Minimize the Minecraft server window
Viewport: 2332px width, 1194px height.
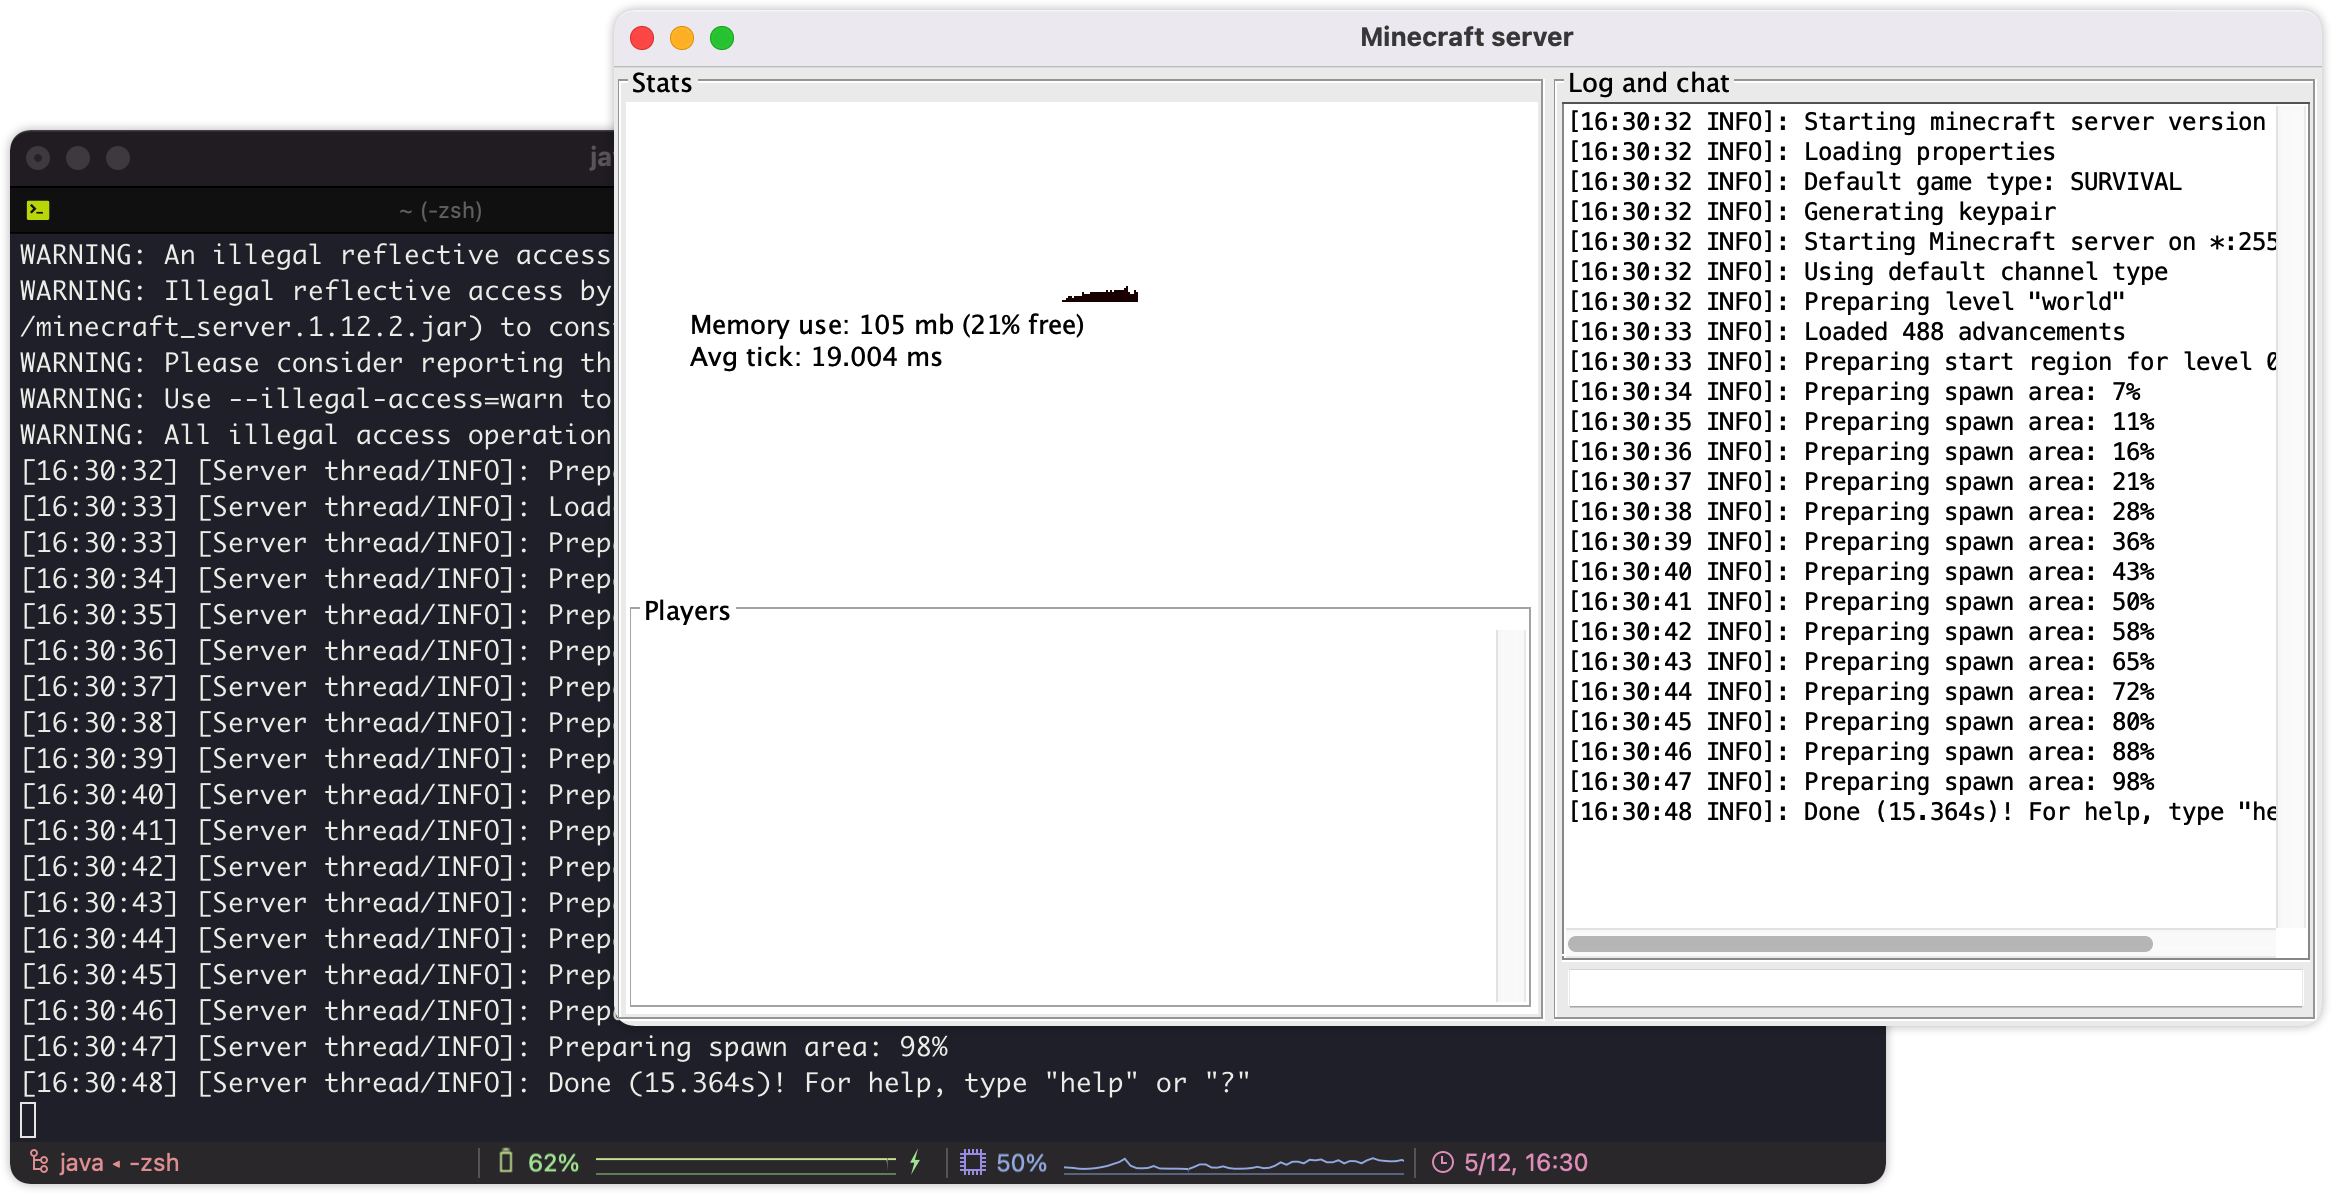click(x=682, y=38)
